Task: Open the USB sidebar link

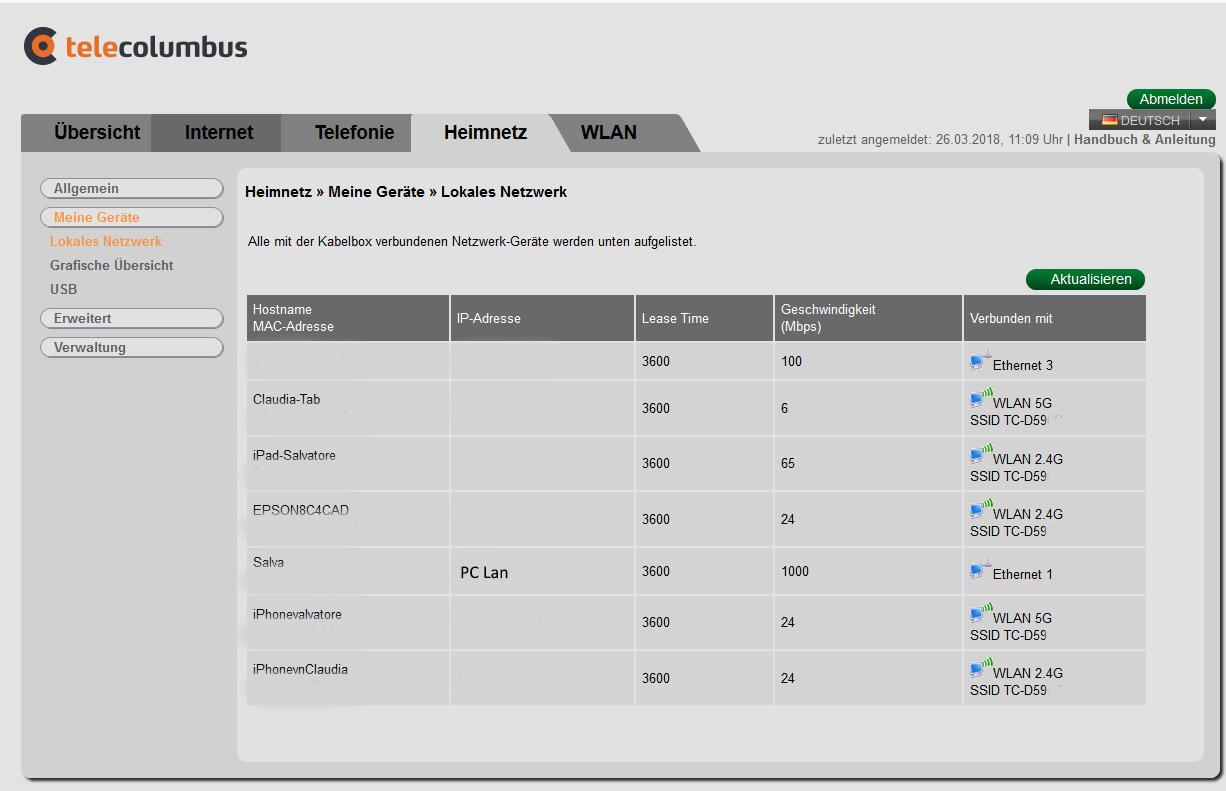Action: pyautogui.click(x=63, y=289)
